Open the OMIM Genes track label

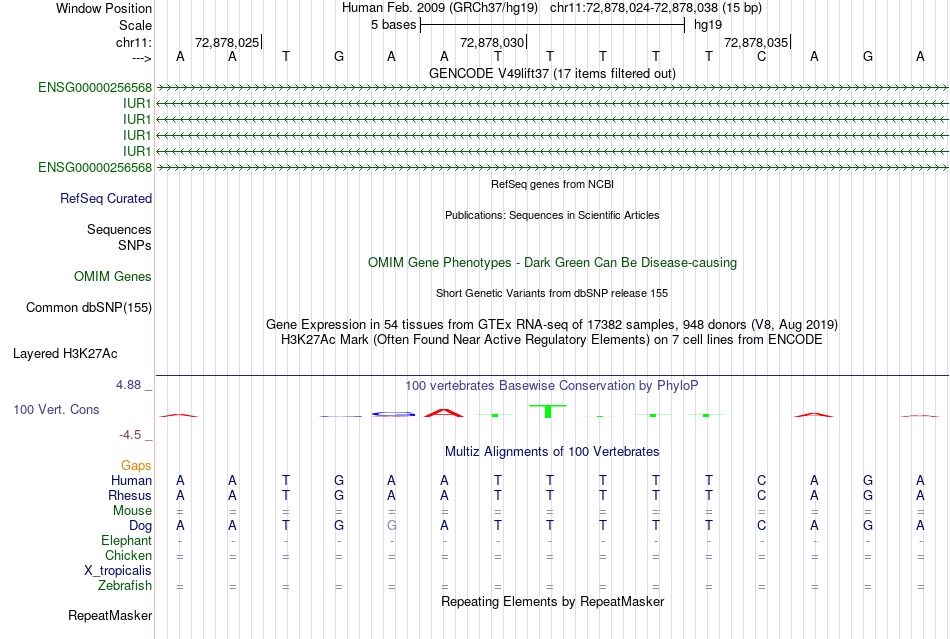[x=113, y=277]
